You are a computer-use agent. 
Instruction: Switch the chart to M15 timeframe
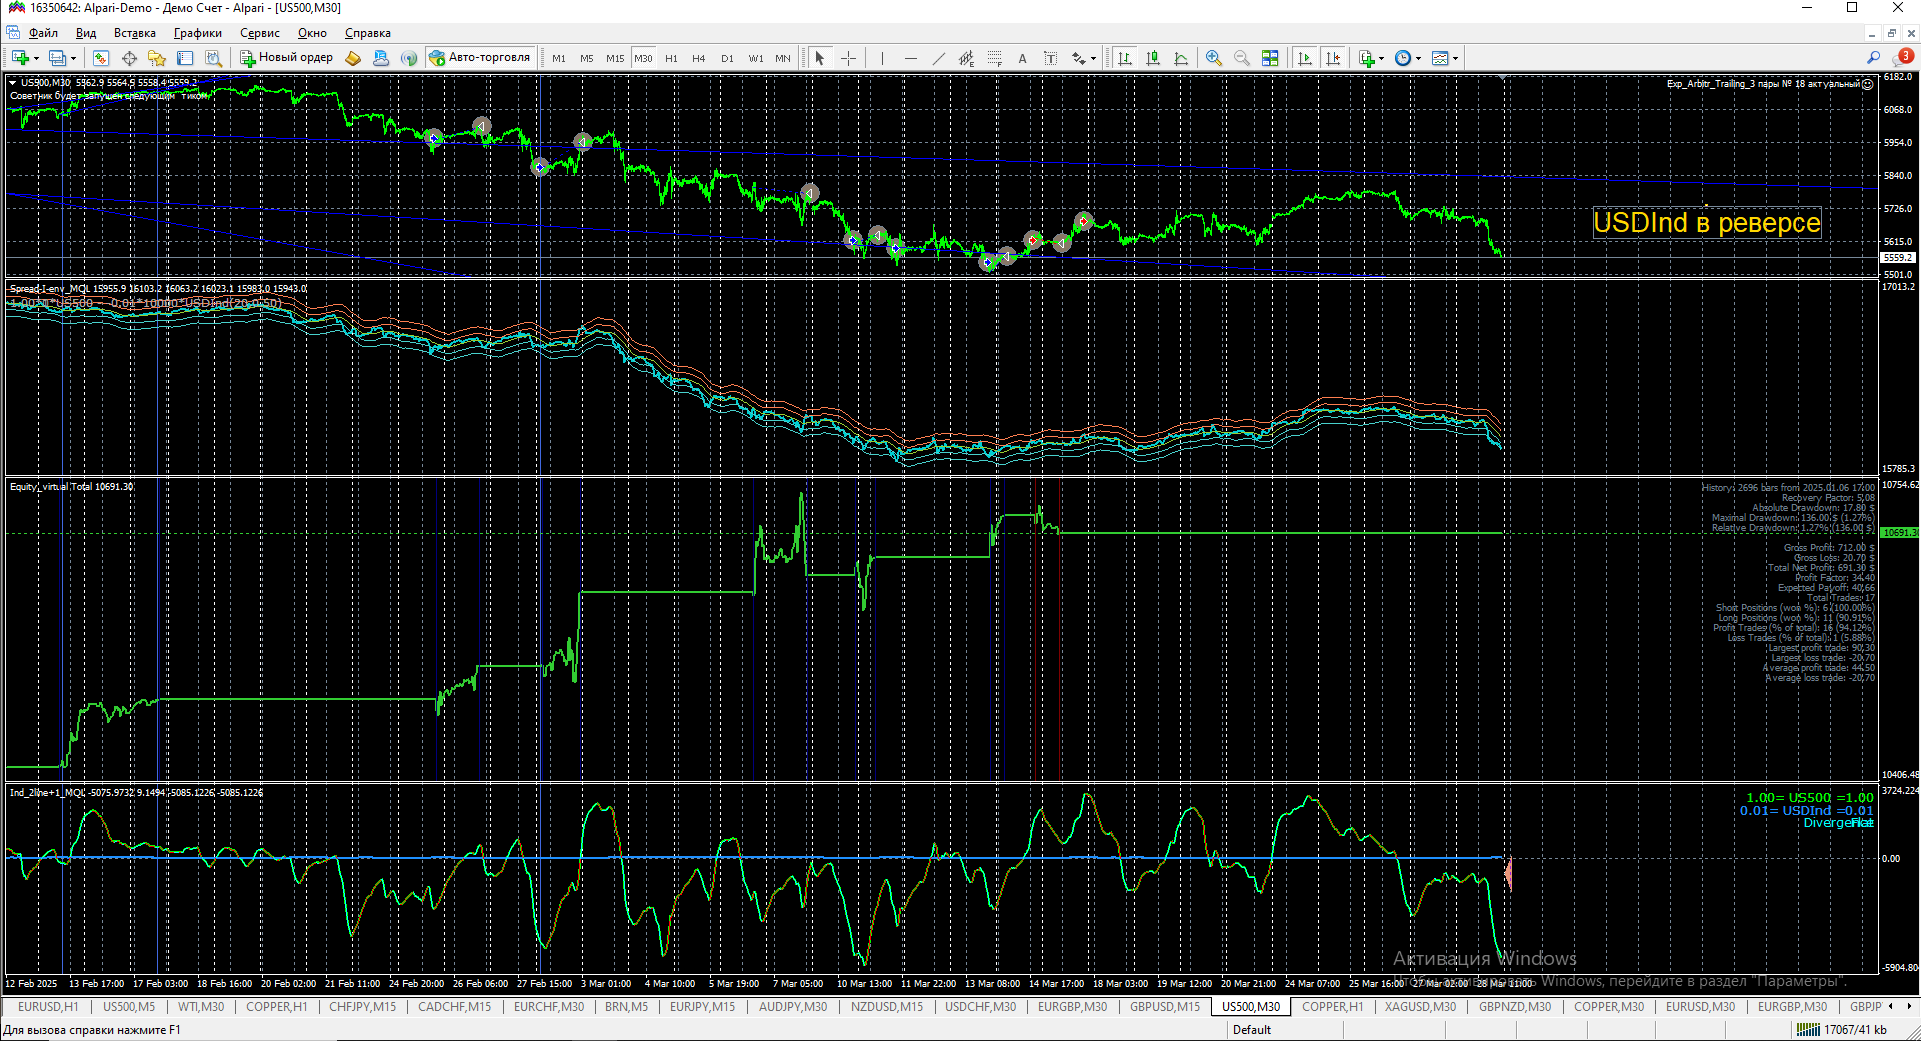coord(615,58)
